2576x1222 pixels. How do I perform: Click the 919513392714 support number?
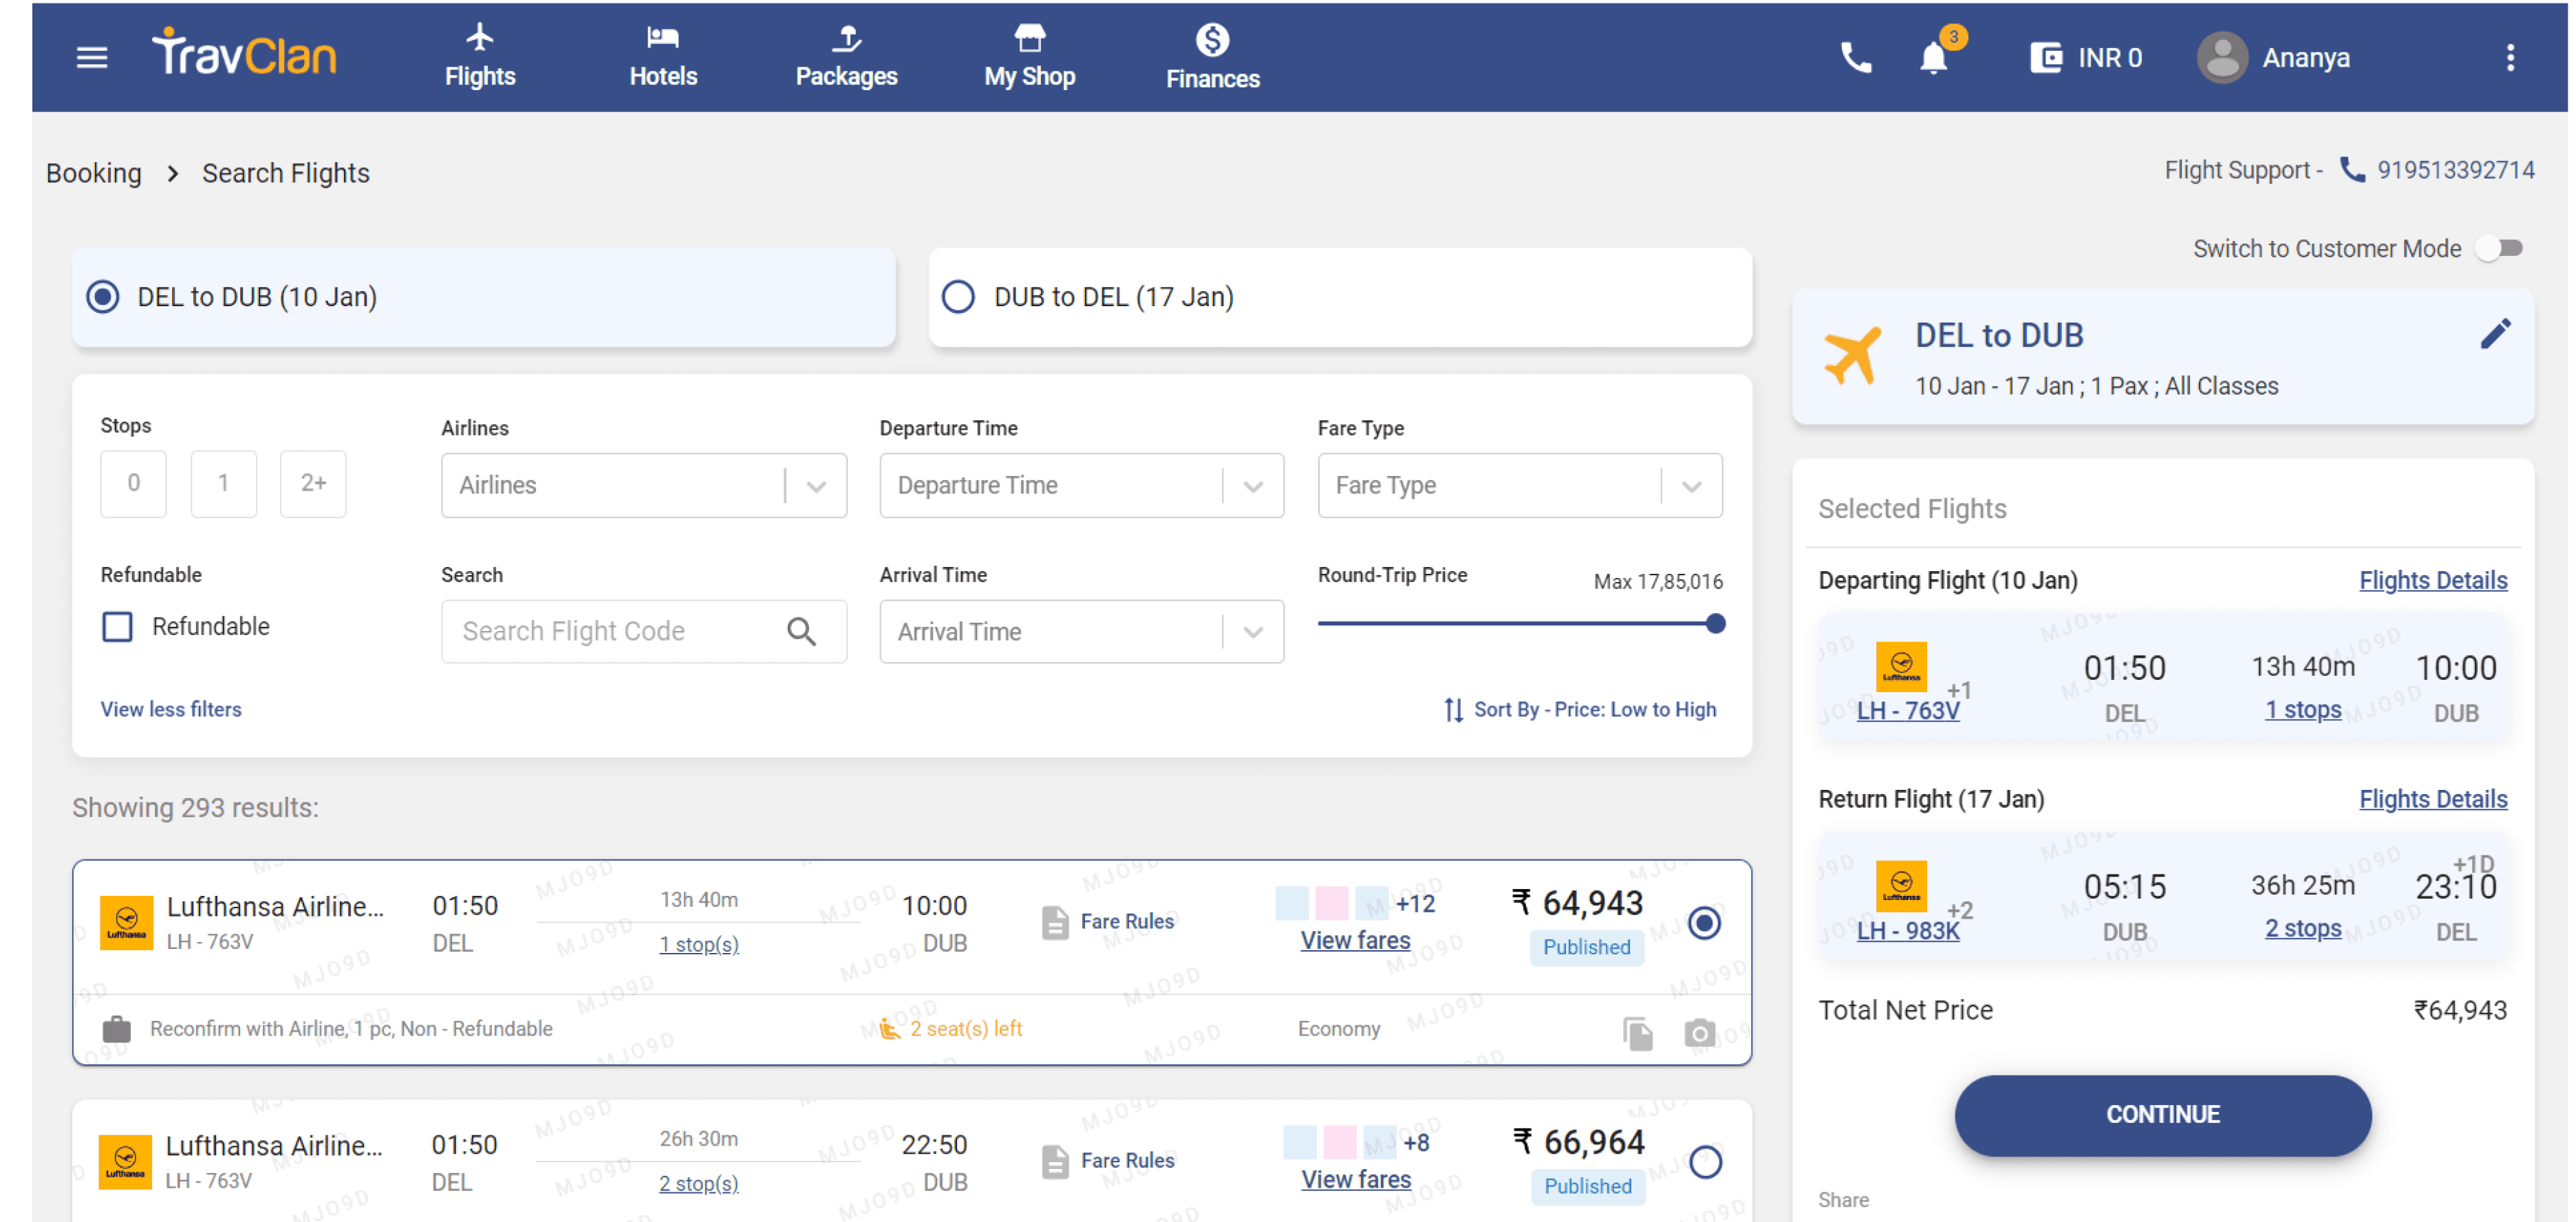coord(2455,170)
